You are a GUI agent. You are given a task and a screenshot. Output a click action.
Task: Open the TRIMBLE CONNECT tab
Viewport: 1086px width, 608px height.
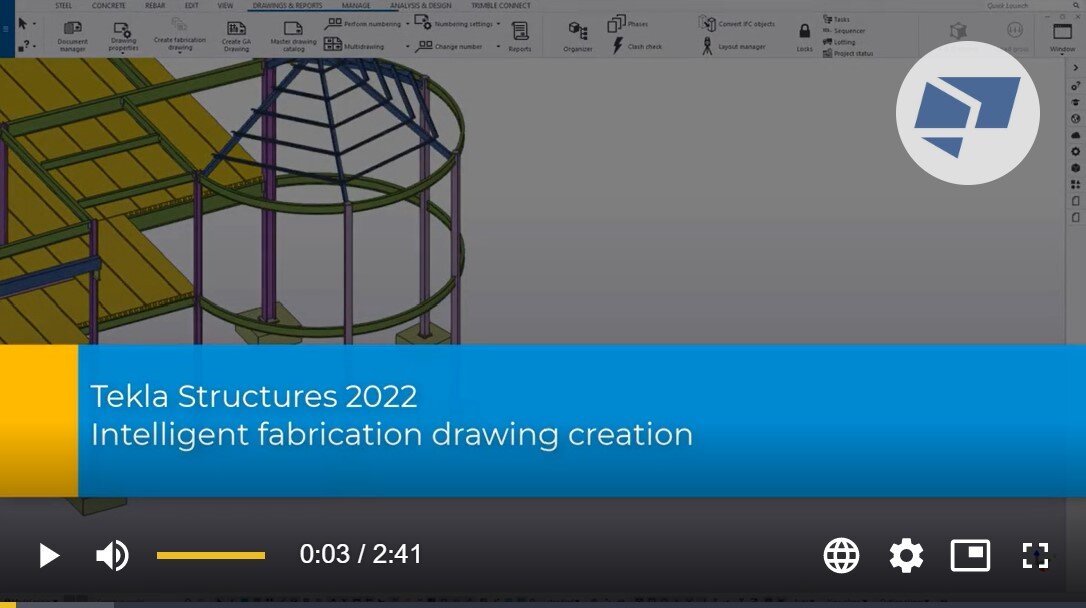click(x=501, y=6)
